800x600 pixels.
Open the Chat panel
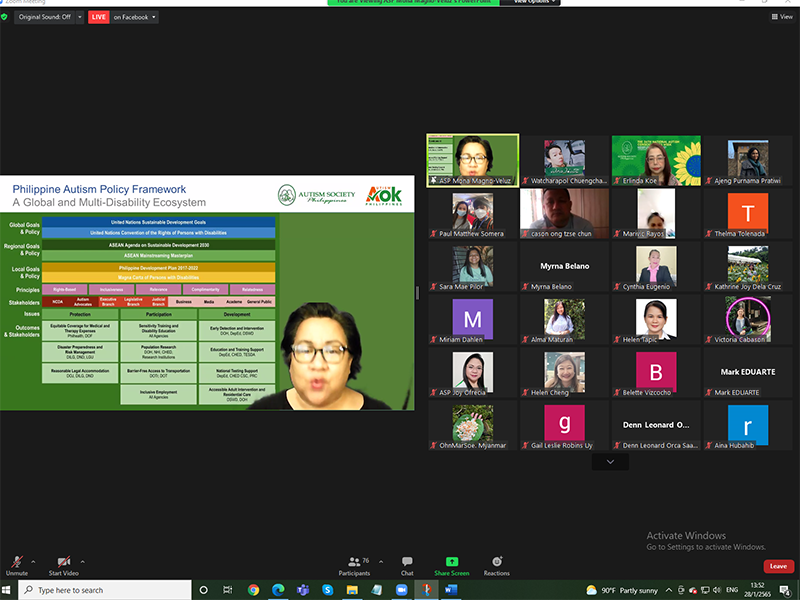tap(407, 566)
